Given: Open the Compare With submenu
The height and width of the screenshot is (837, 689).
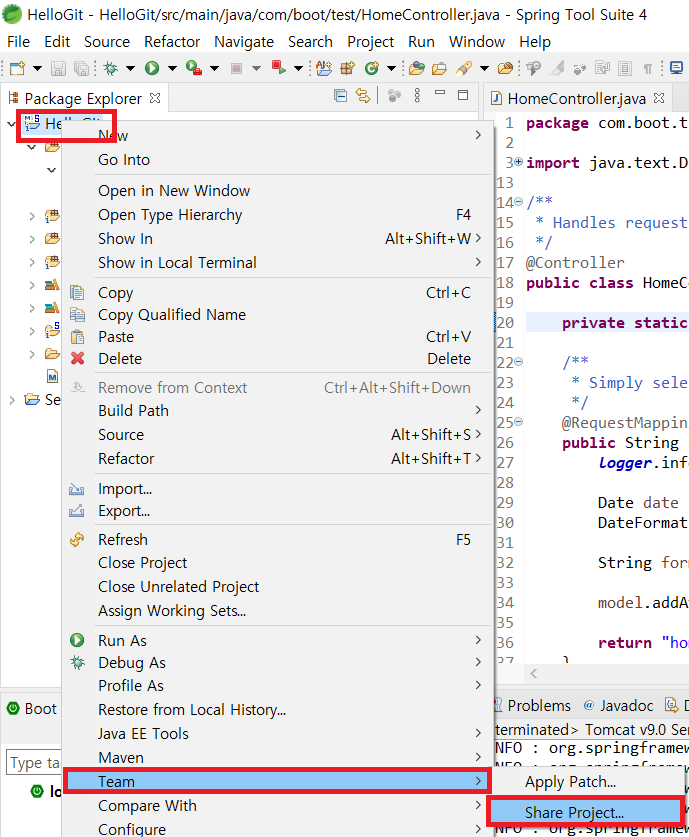Looking at the screenshot, I should click(277, 806).
